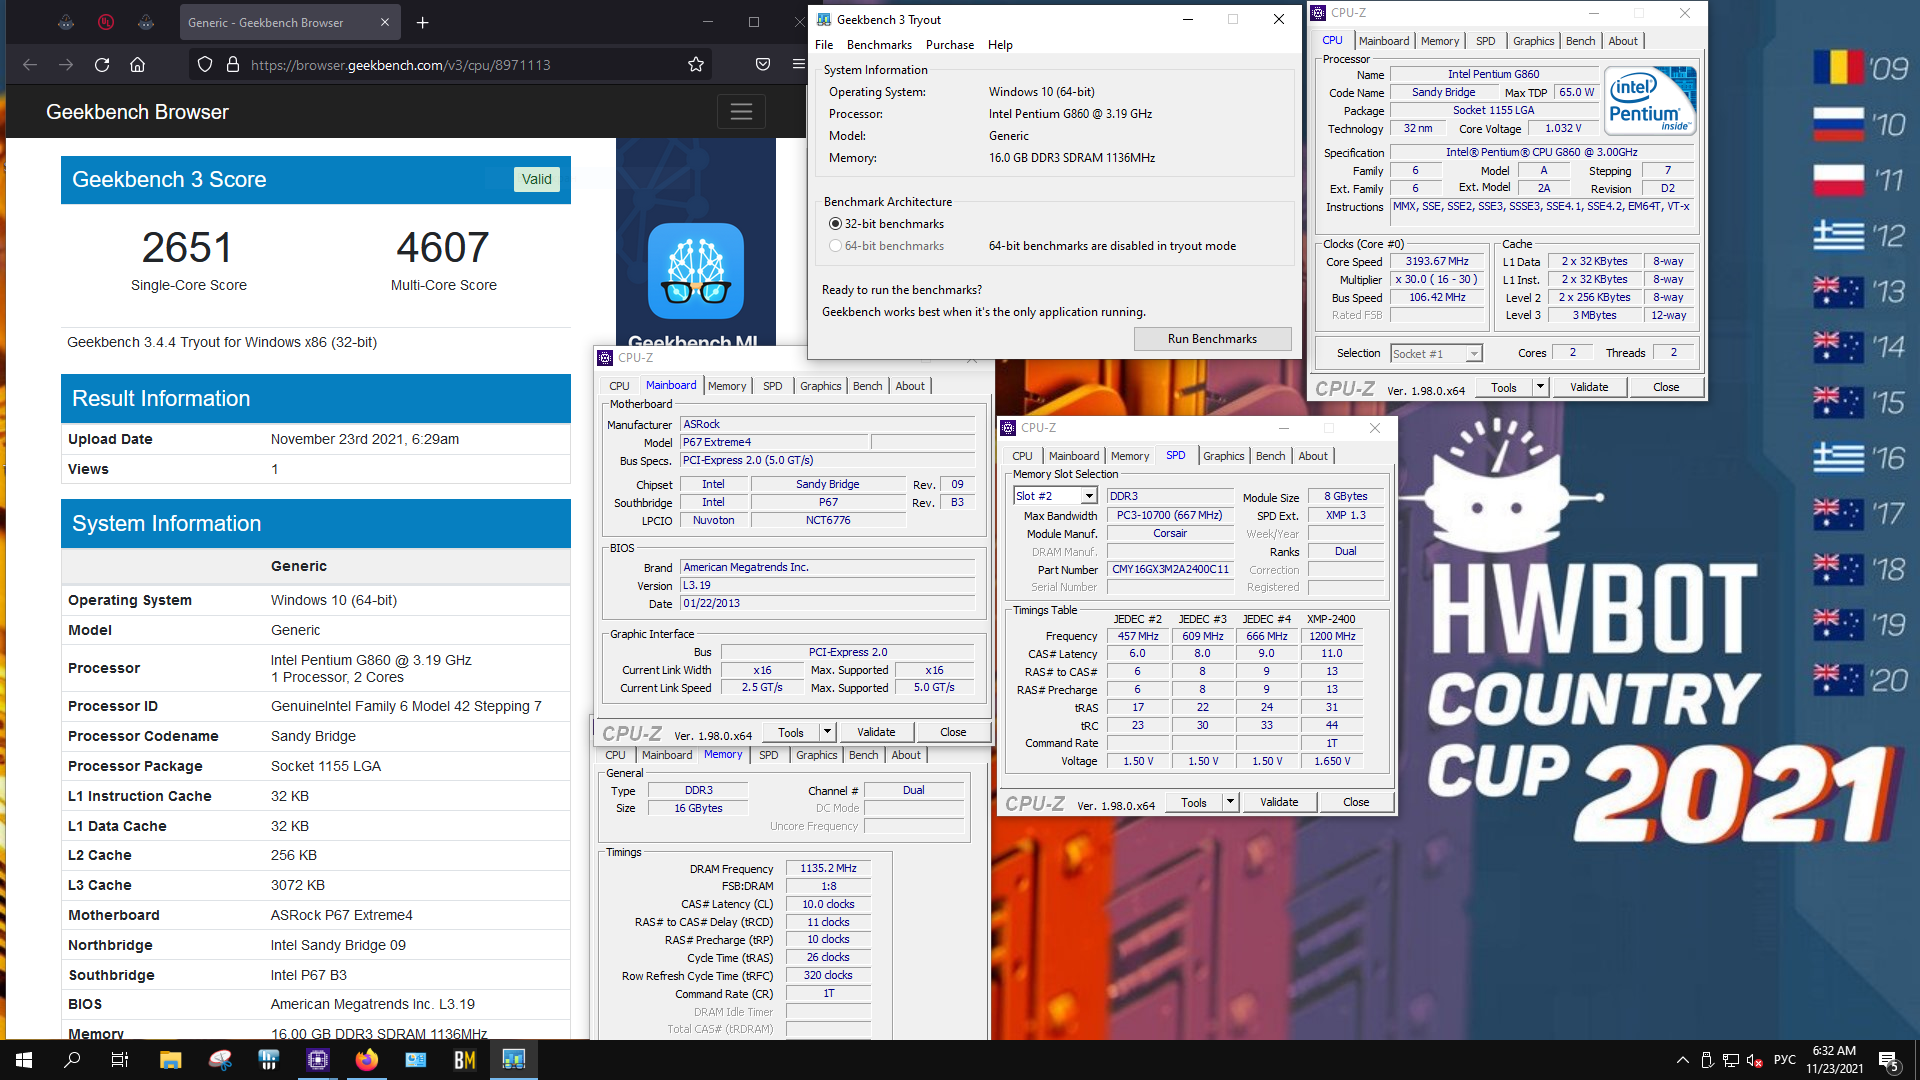Open the Windows Start menu

point(24,1060)
